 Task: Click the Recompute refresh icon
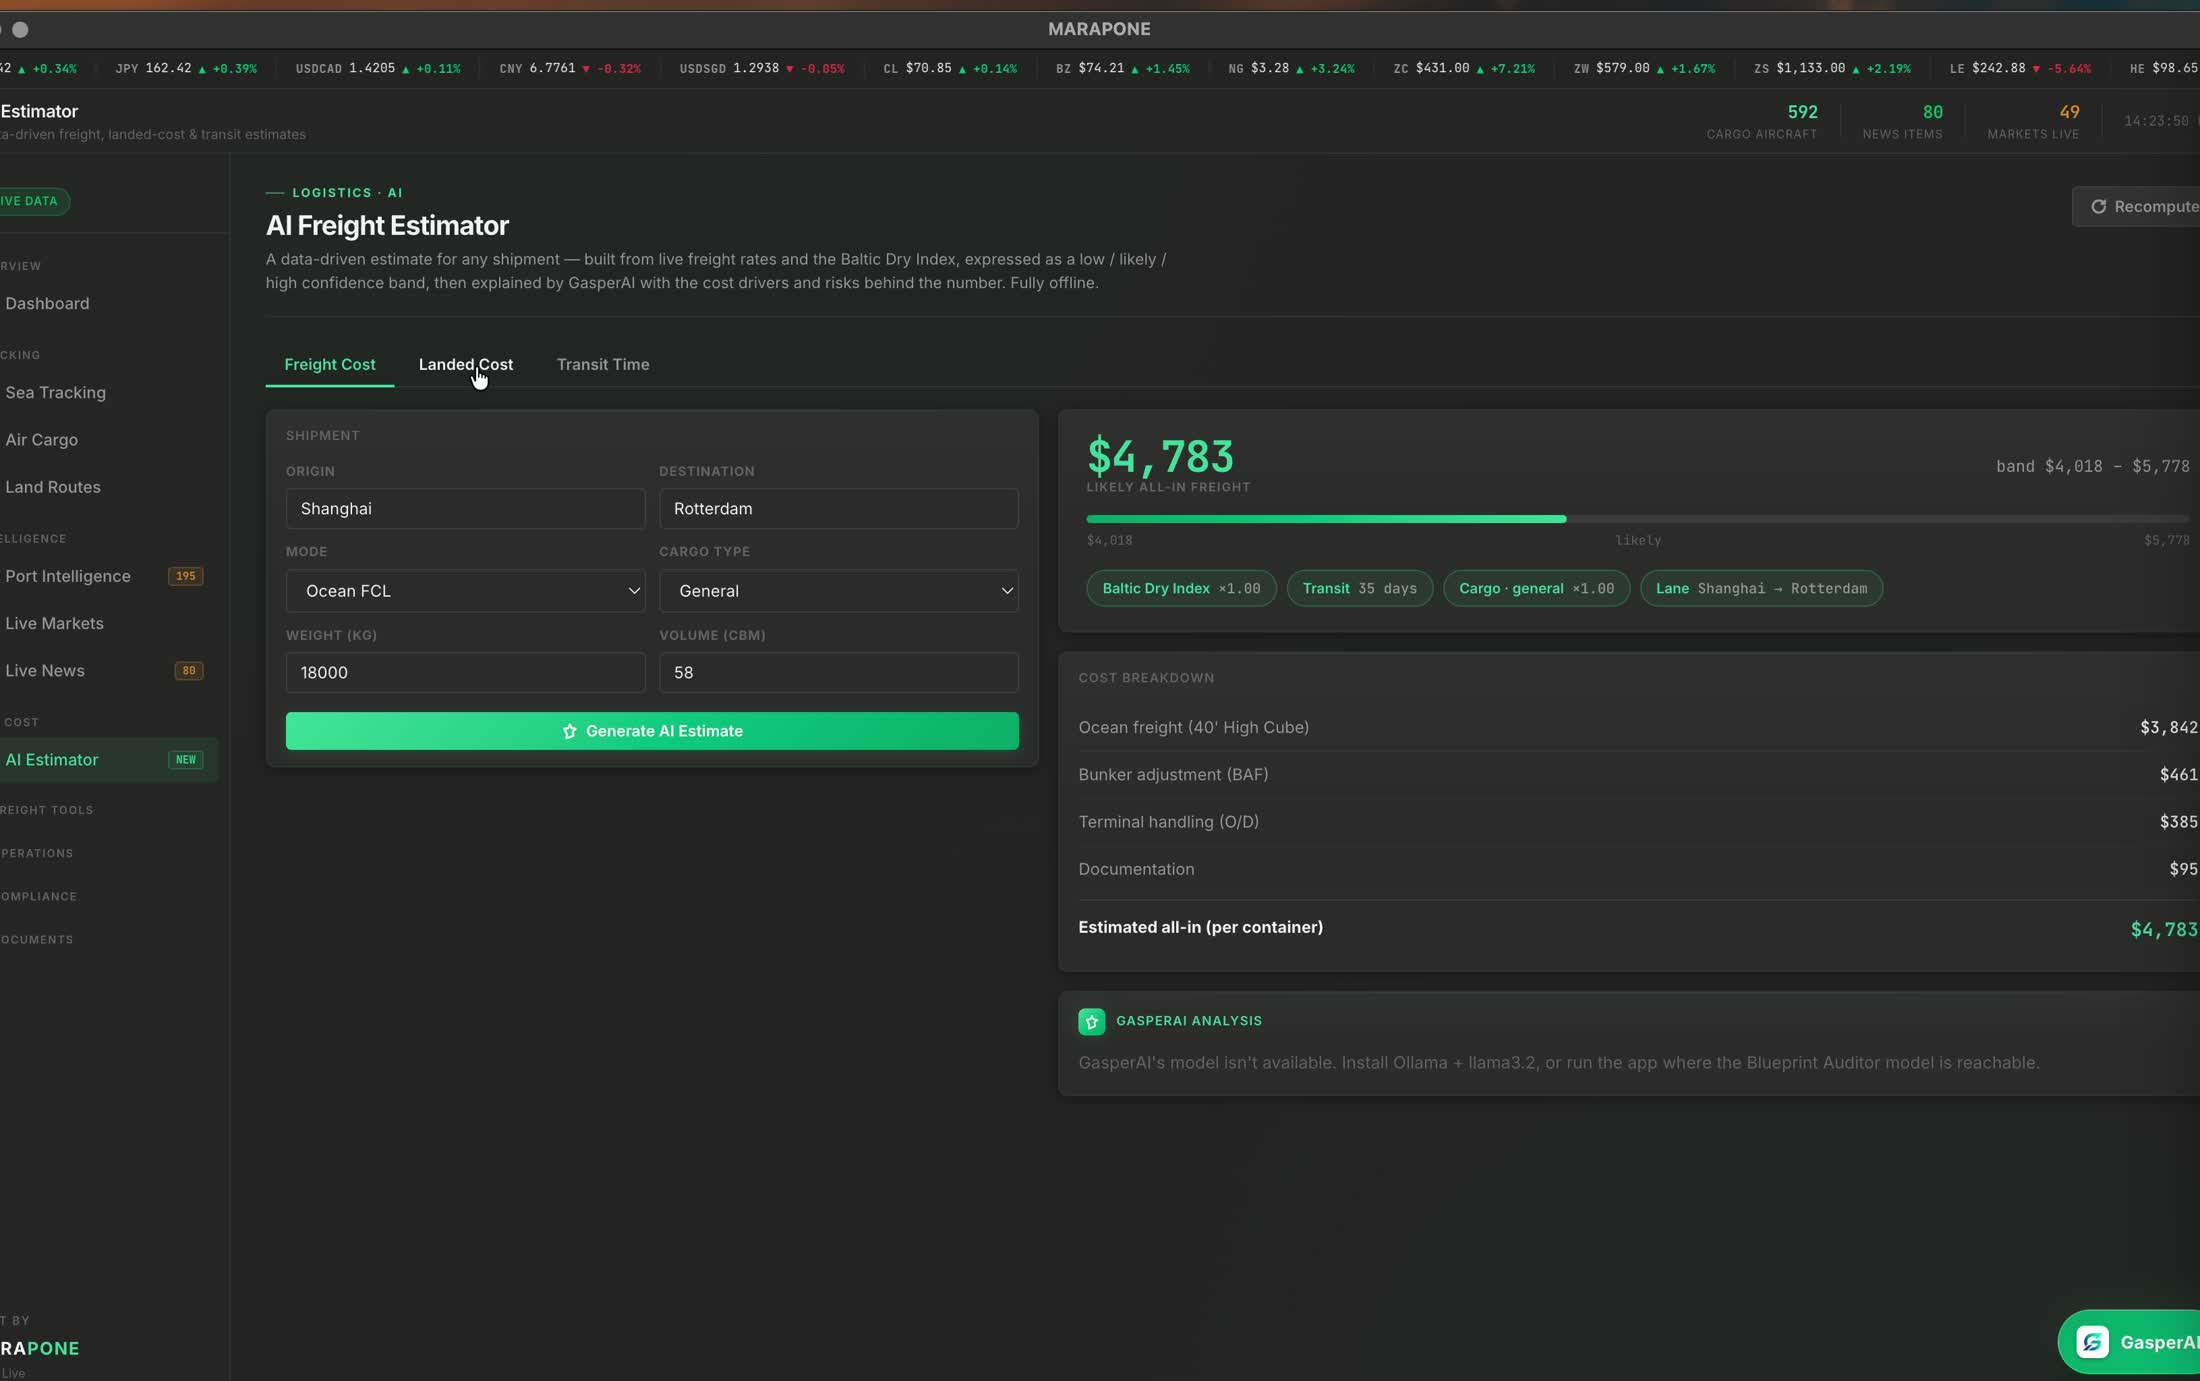pos(2098,206)
